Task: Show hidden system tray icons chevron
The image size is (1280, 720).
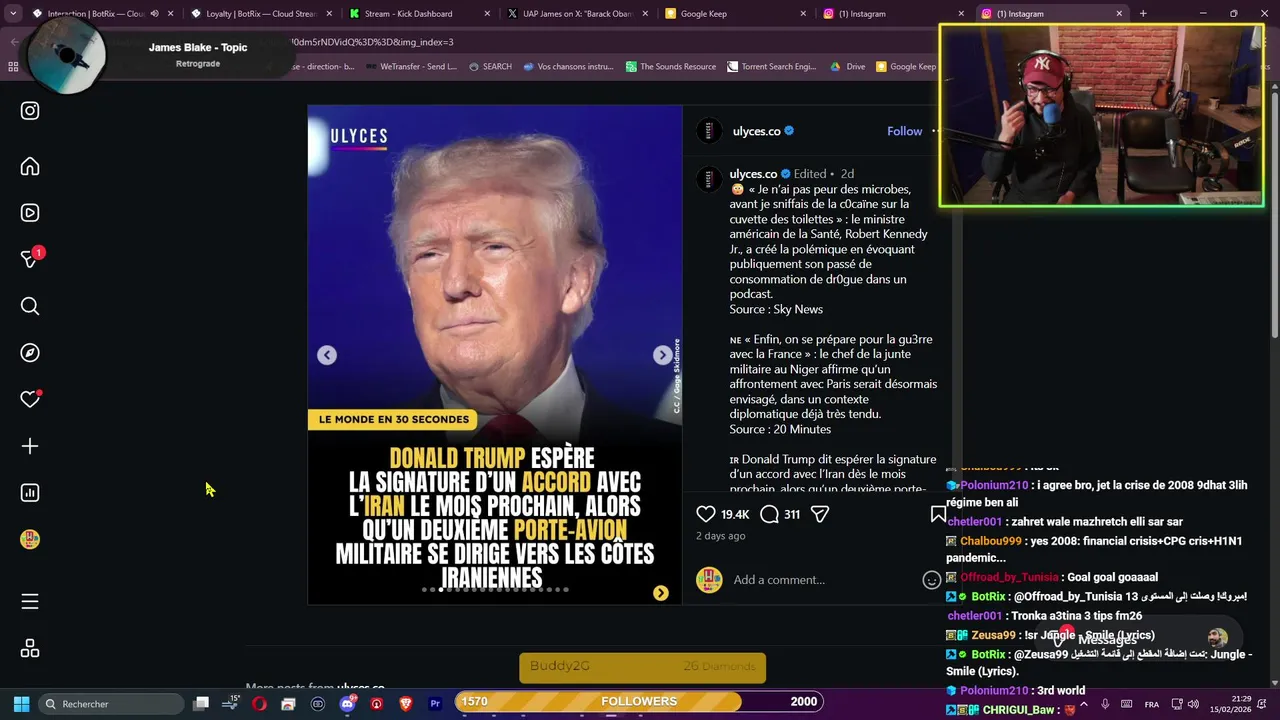Action: click(x=1083, y=704)
